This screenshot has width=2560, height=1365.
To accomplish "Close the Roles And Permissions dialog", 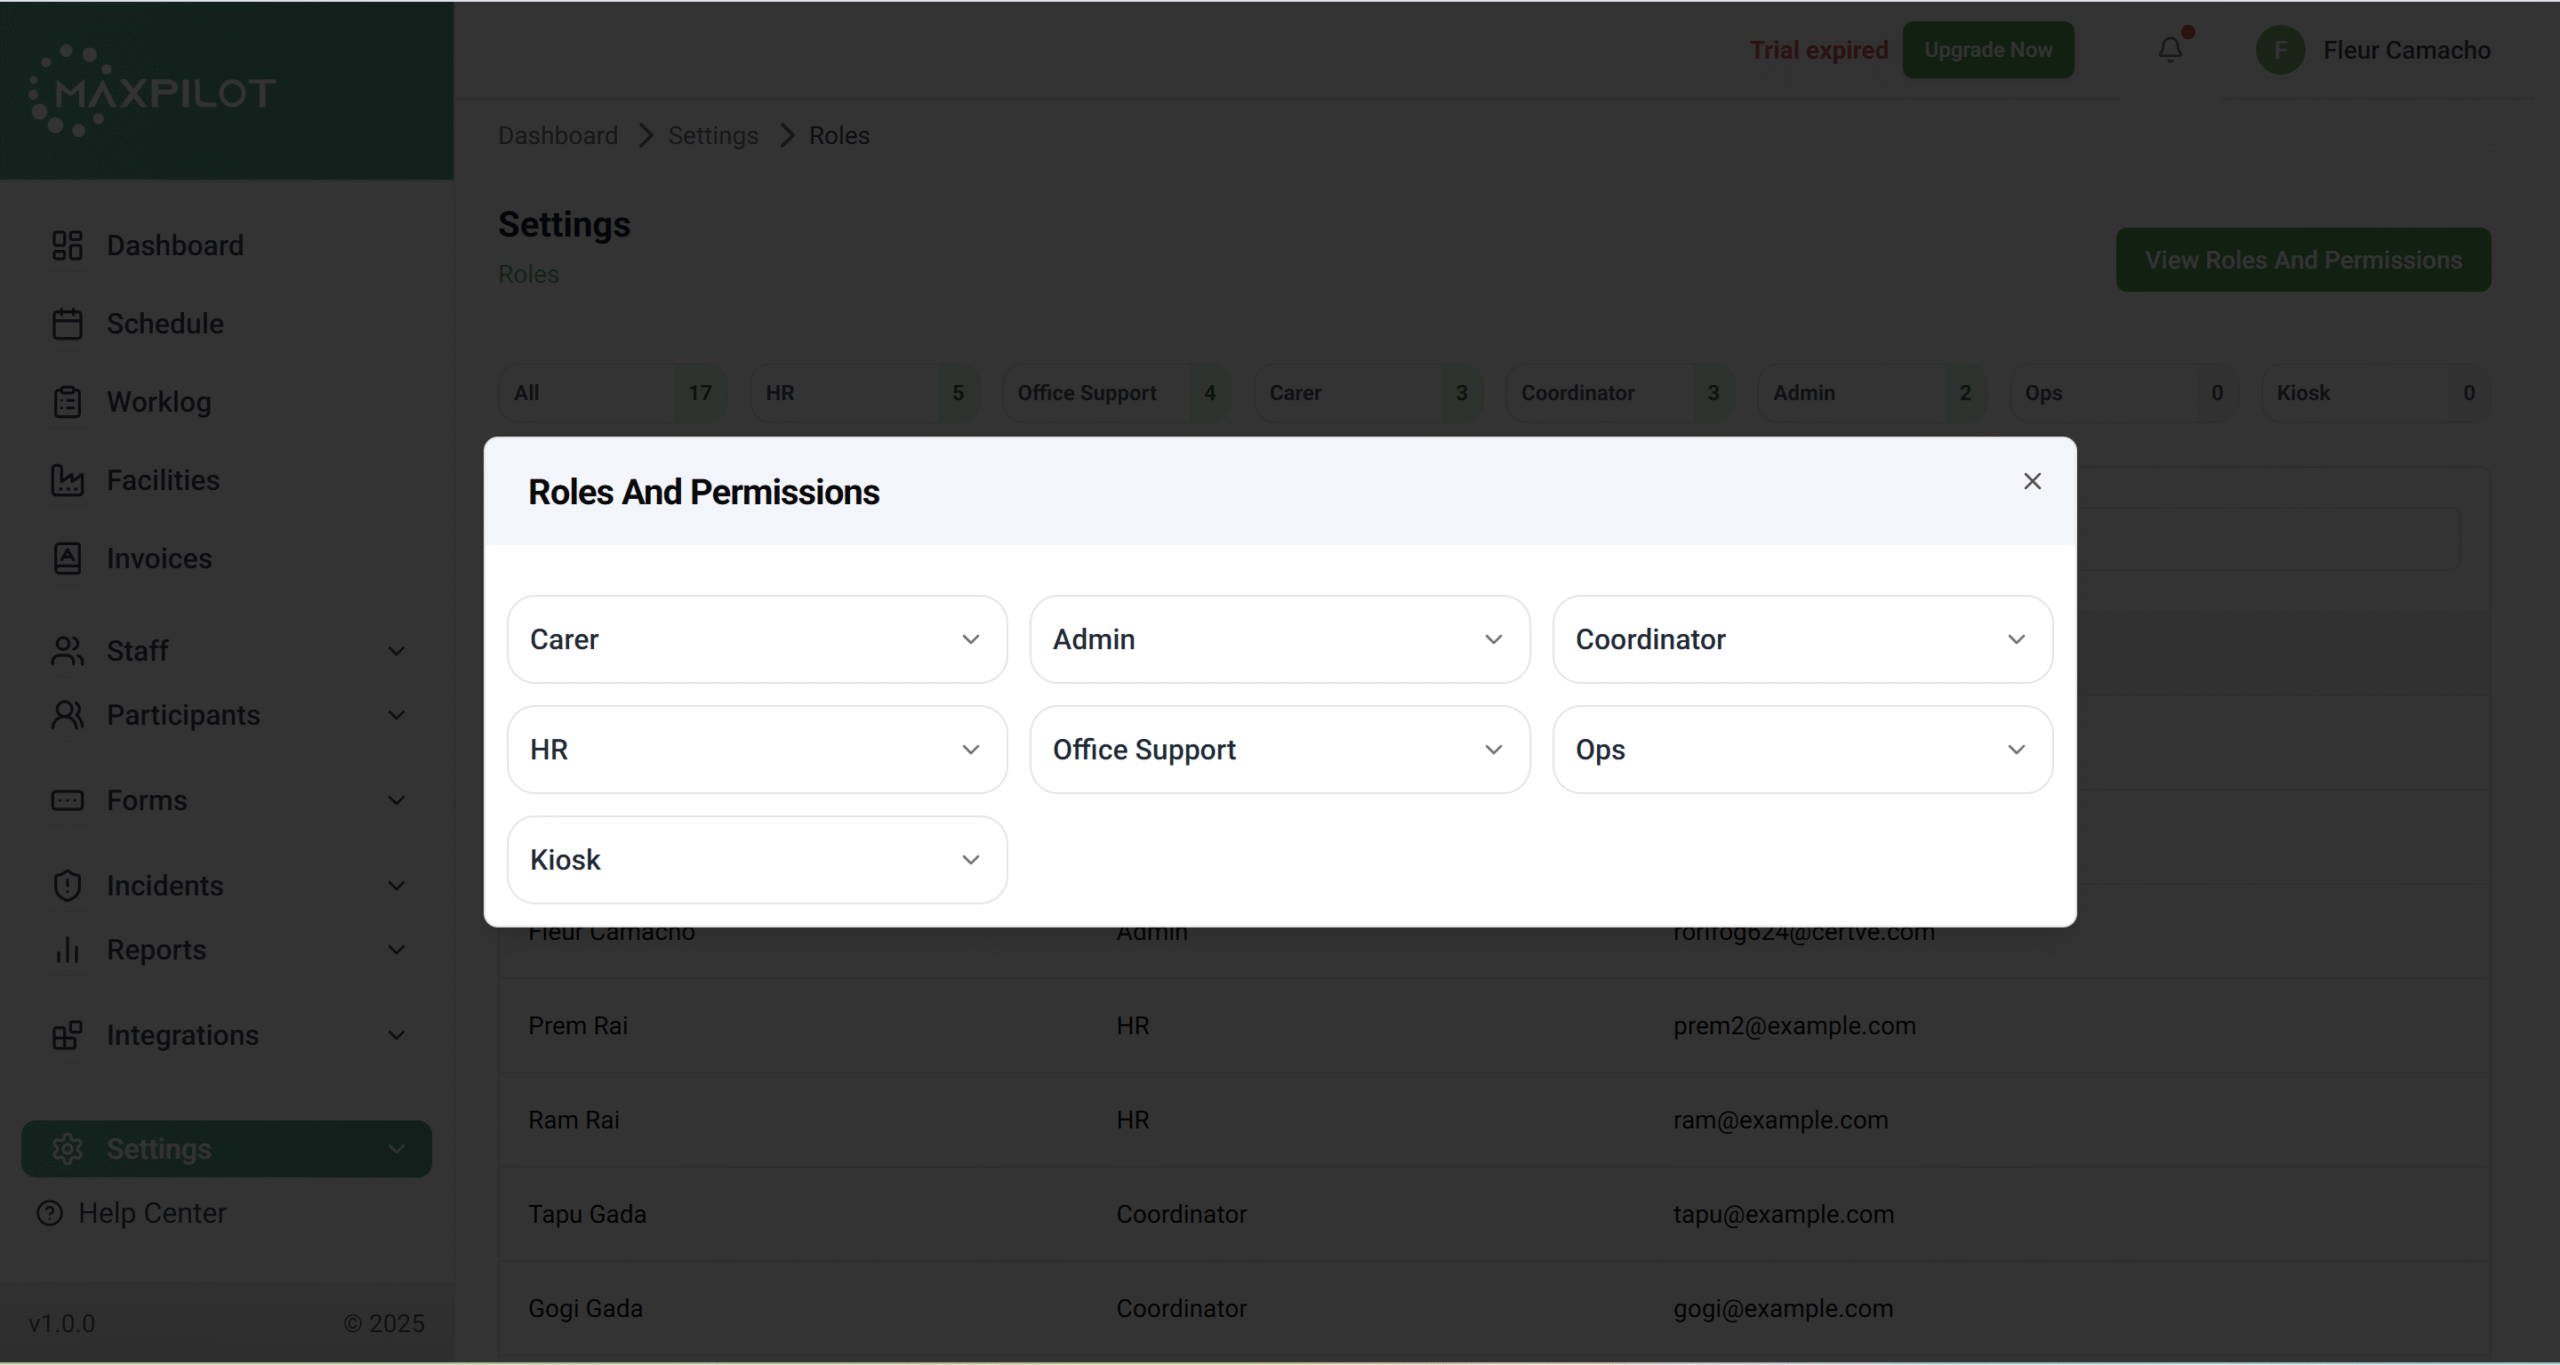I will click(x=2031, y=481).
